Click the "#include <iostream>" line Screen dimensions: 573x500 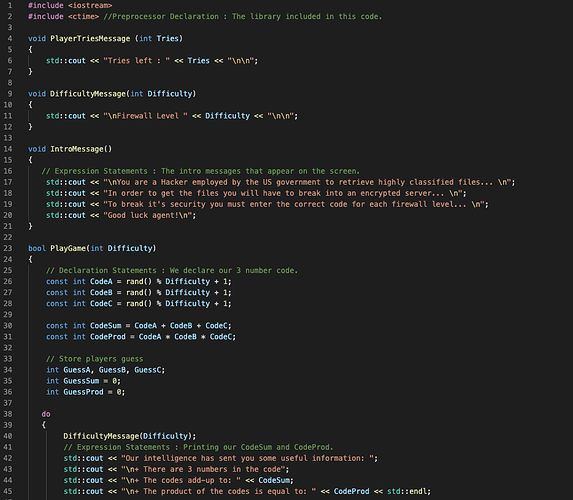pos(70,5)
